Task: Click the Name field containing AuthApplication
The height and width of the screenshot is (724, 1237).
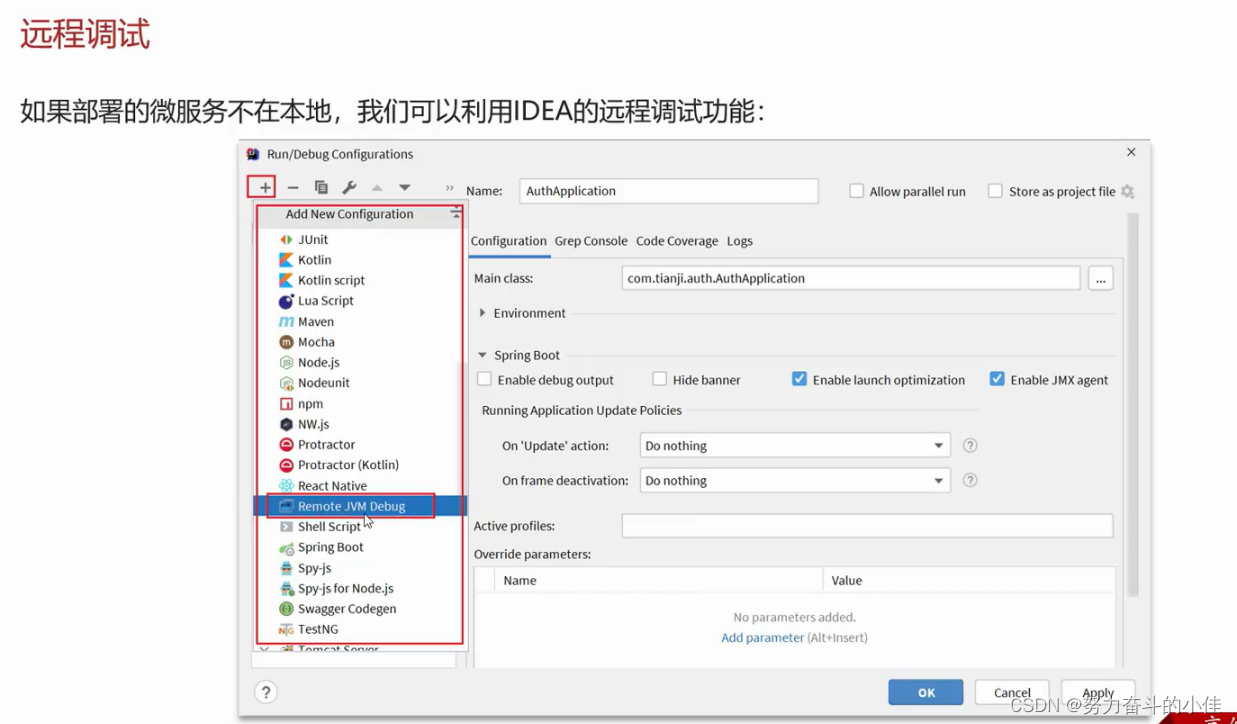Action: tap(669, 191)
